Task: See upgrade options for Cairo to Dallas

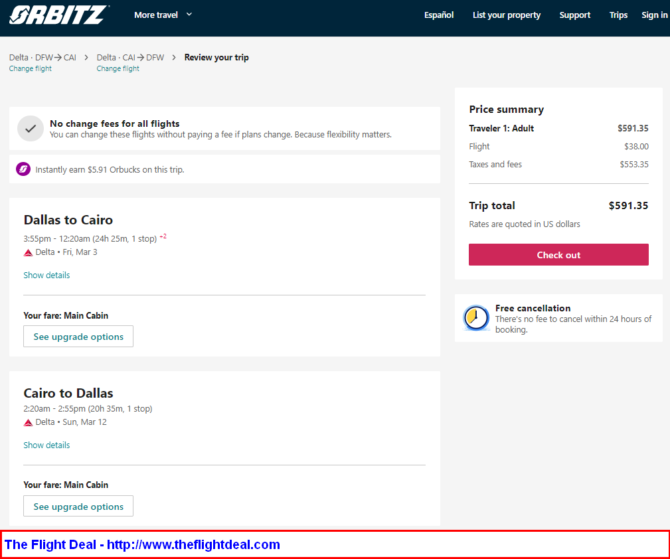Action: pyautogui.click(x=78, y=506)
